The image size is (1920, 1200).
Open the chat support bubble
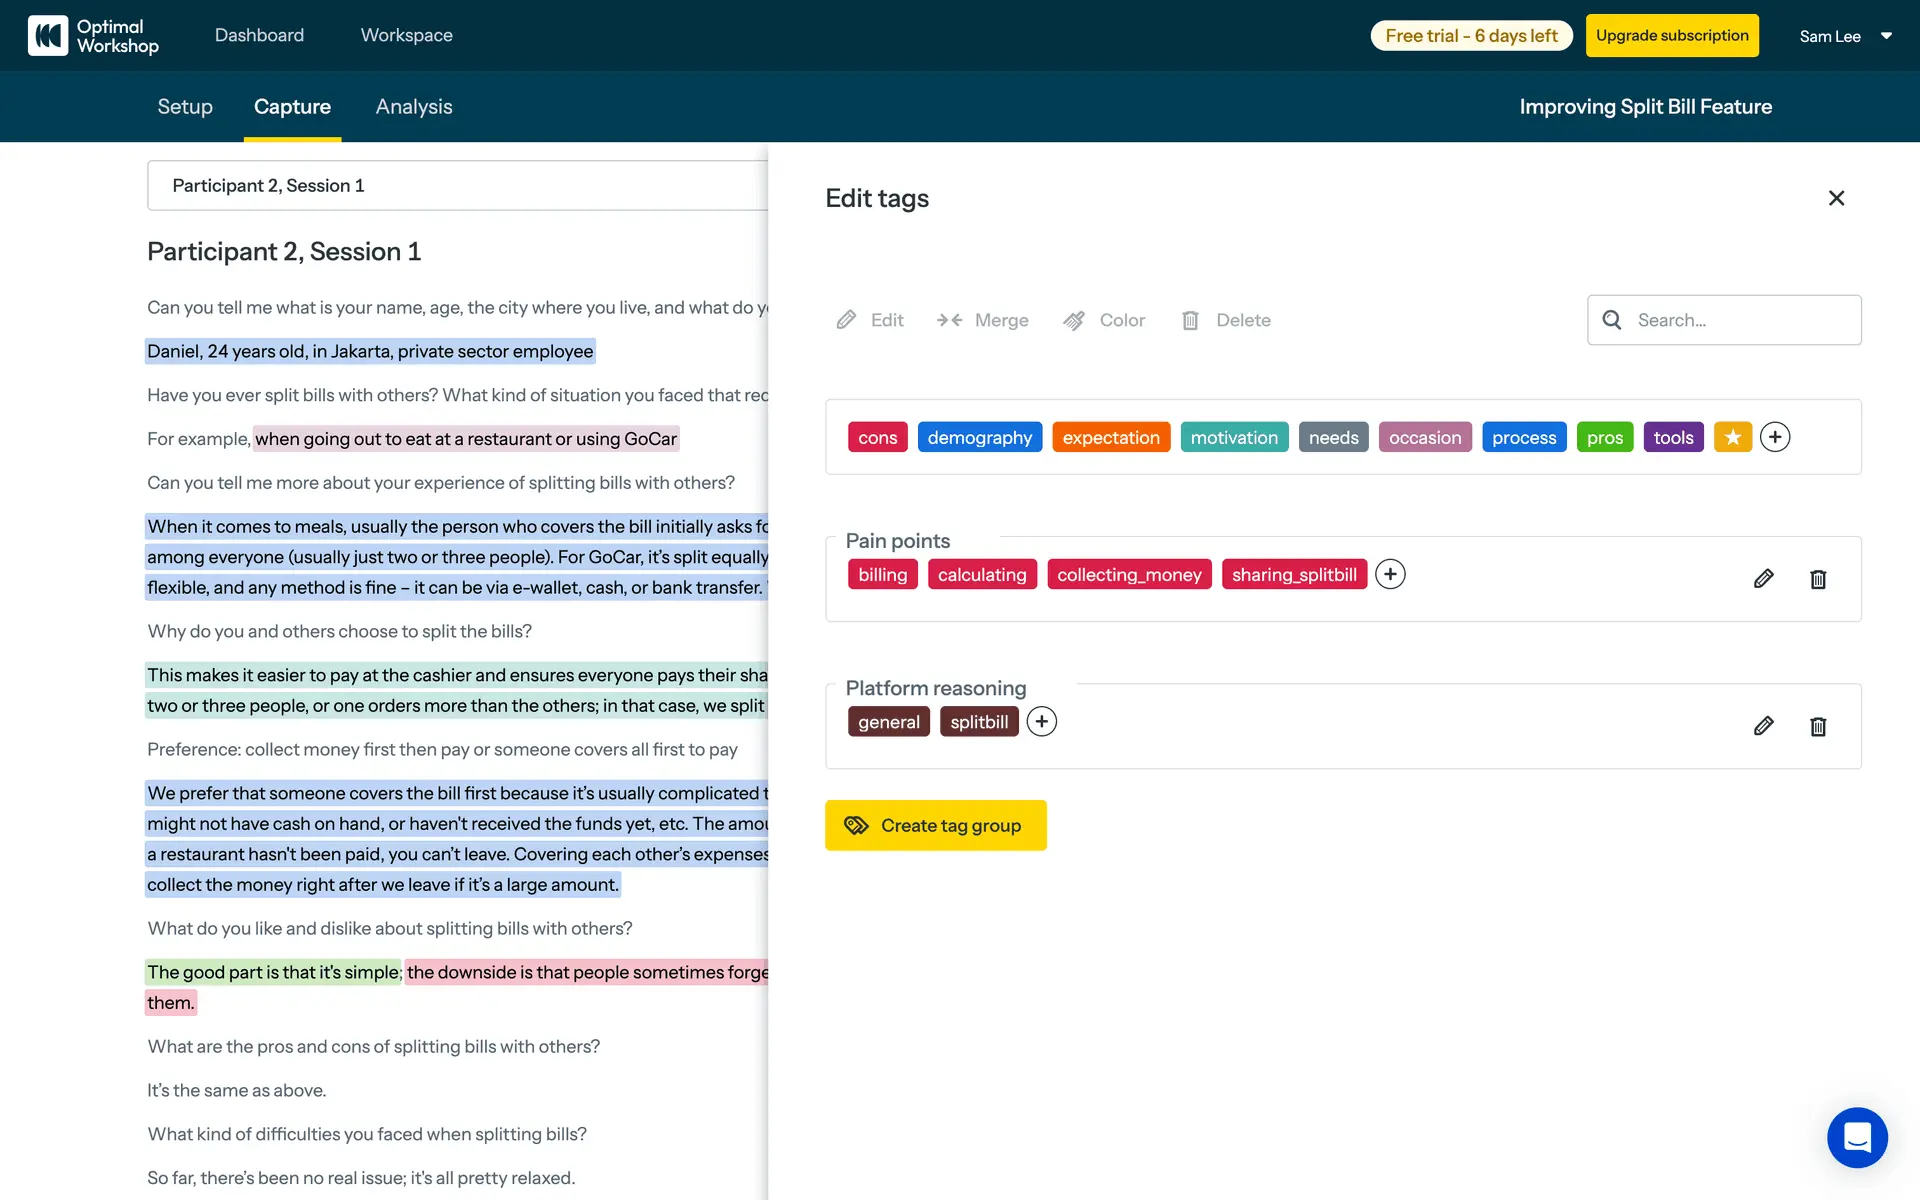tap(1857, 1137)
